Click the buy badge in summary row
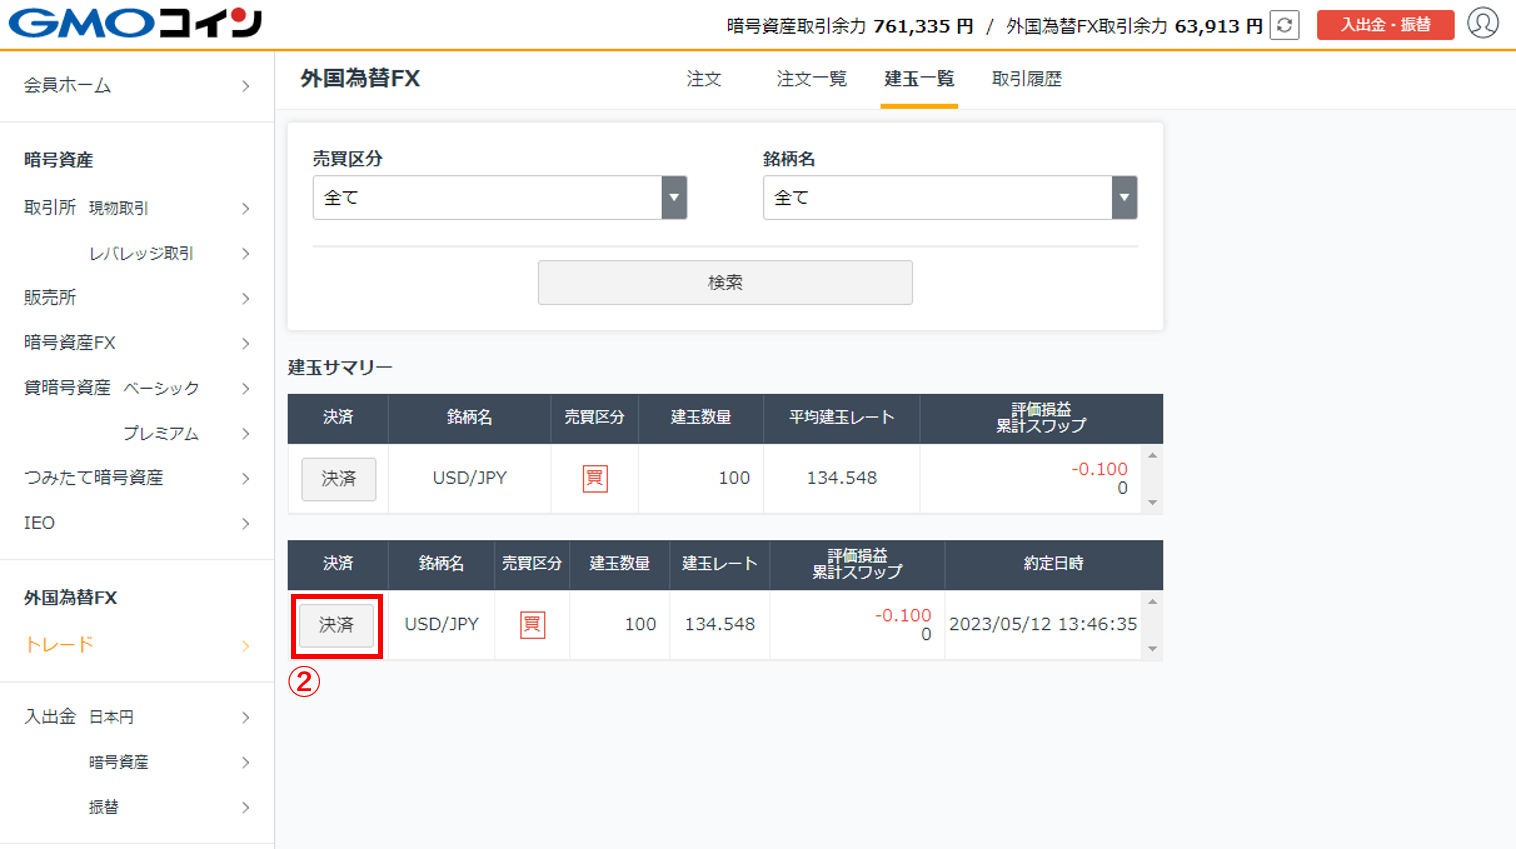Image resolution: width=1516 pixels, height=849 pixels. coord(594,478)
